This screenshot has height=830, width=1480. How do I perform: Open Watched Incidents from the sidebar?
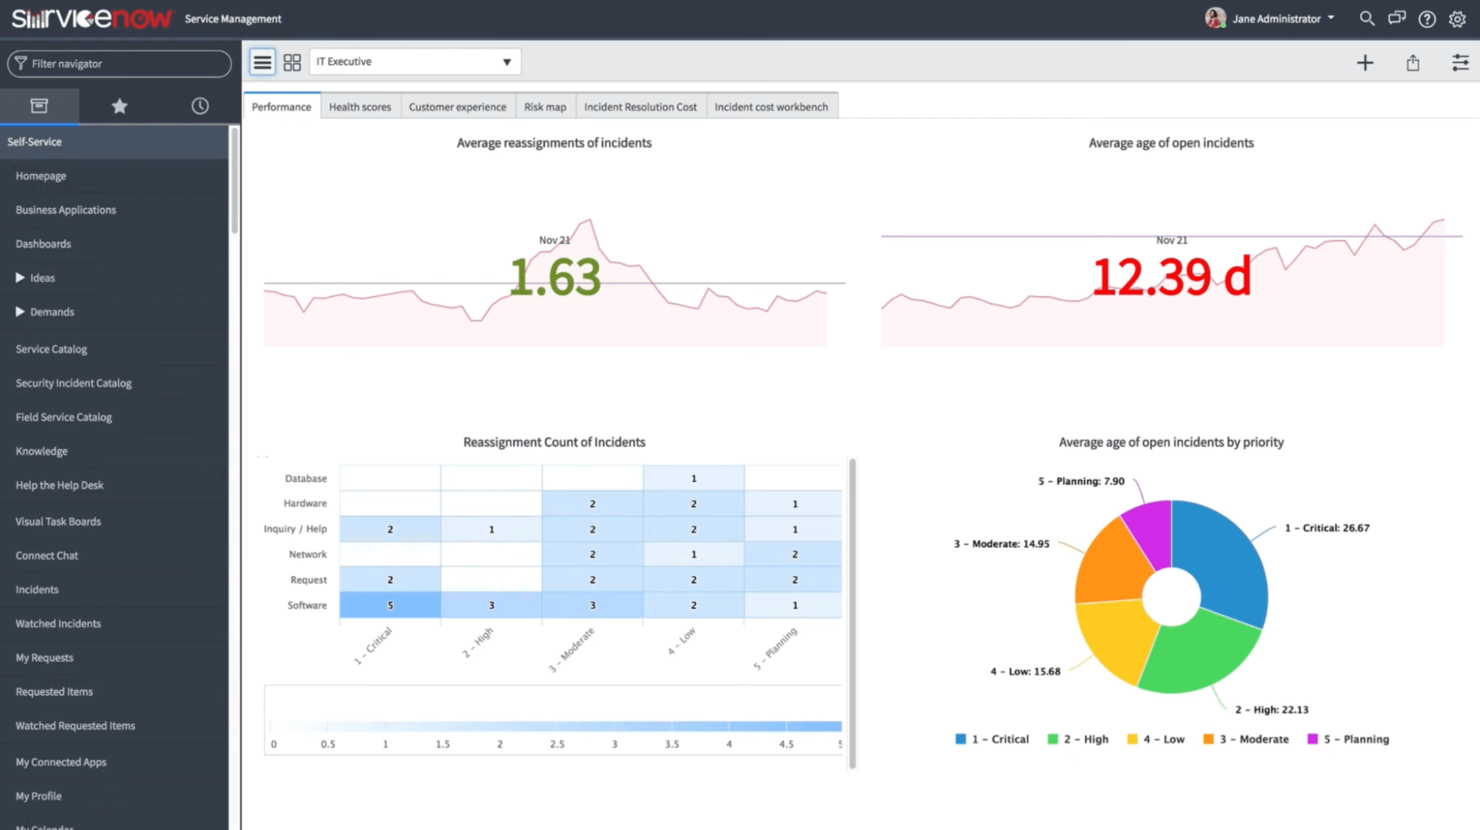pyautogui.click(x=57, y=623)
